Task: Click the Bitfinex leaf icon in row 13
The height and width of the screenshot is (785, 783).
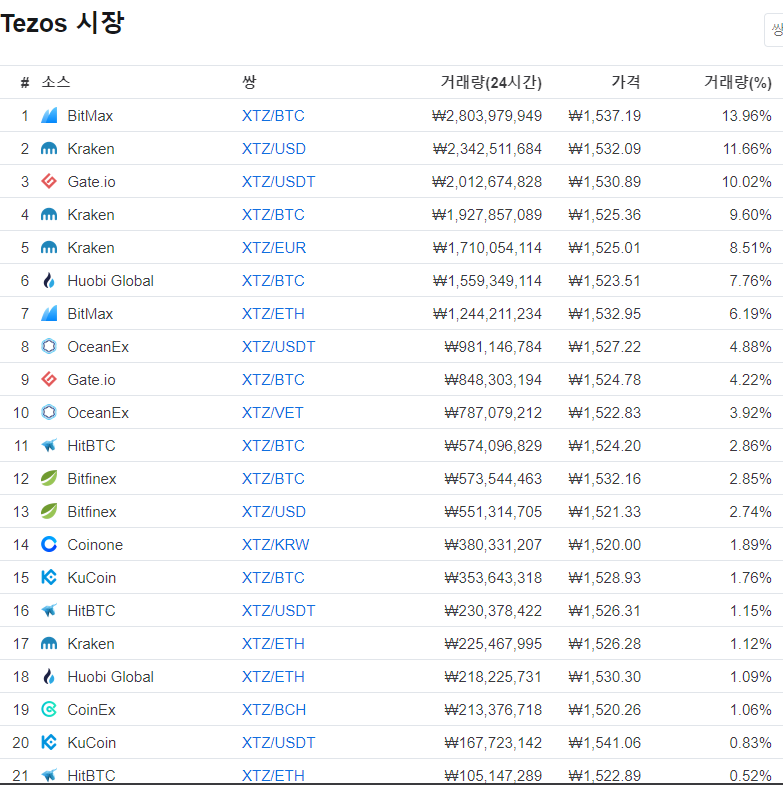Action: click(49, 512)
